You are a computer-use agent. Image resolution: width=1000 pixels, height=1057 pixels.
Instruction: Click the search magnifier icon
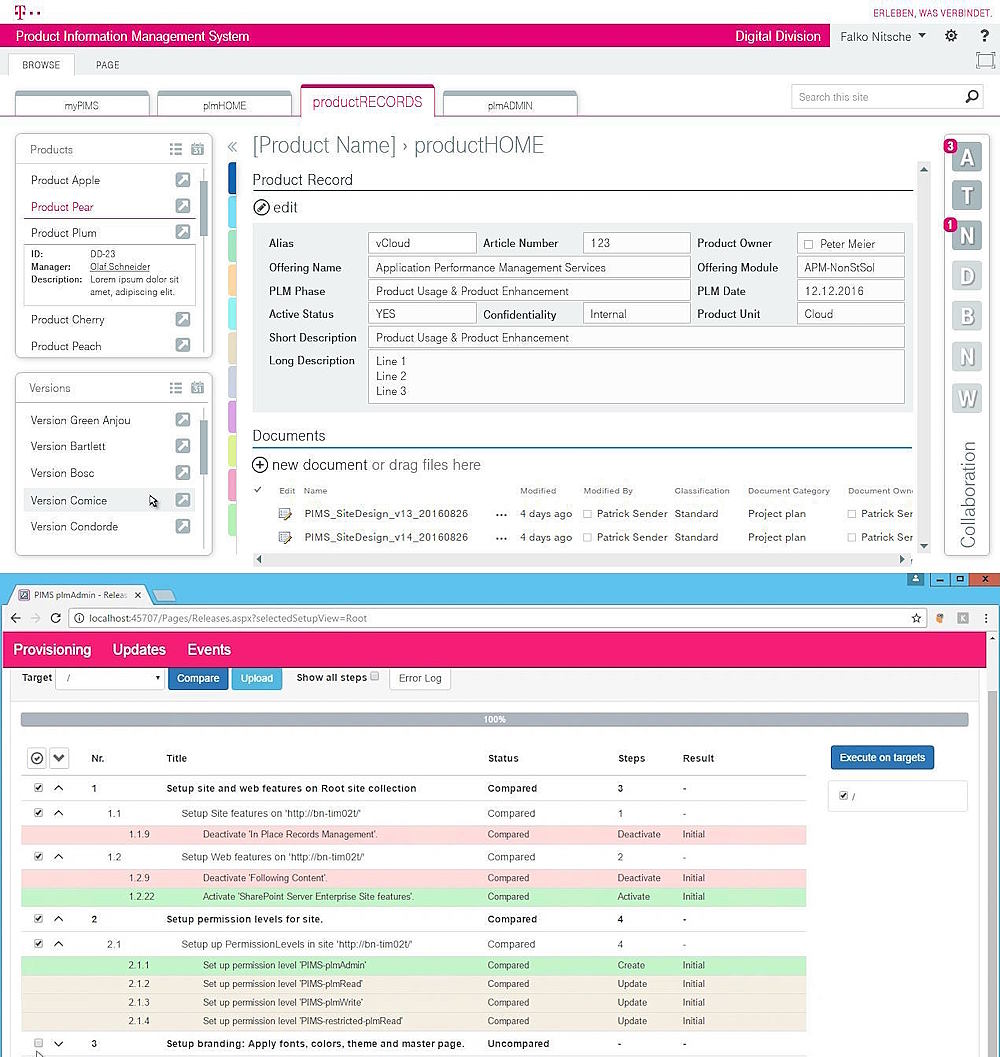pyautogui.click(x=972, y=97)
